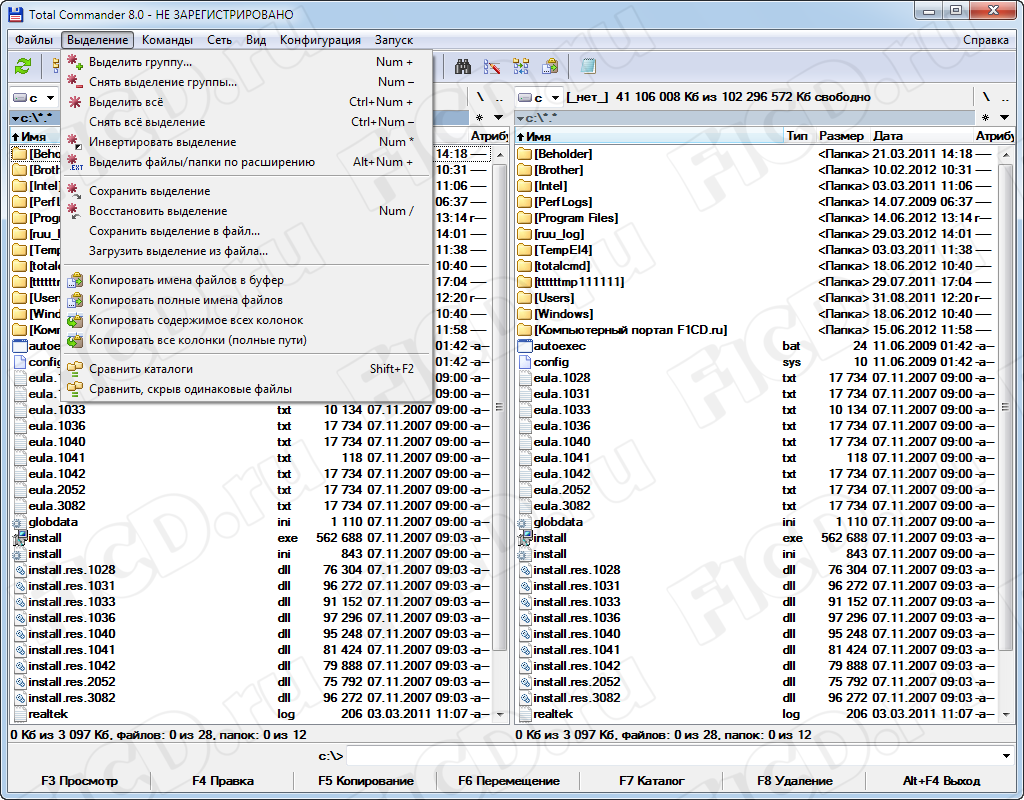Click the copy names to clipboard toolbar icon
The image size is (1024, 800).
pyautogui.click(x=550, y=66)
